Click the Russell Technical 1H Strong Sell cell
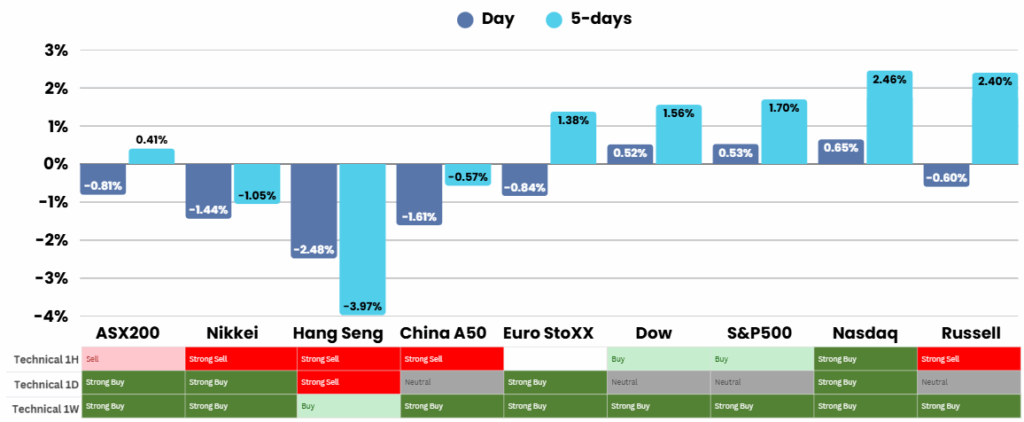Image resolution: width=1024 pixels, height=422 pixels. [x=968, y=358]
